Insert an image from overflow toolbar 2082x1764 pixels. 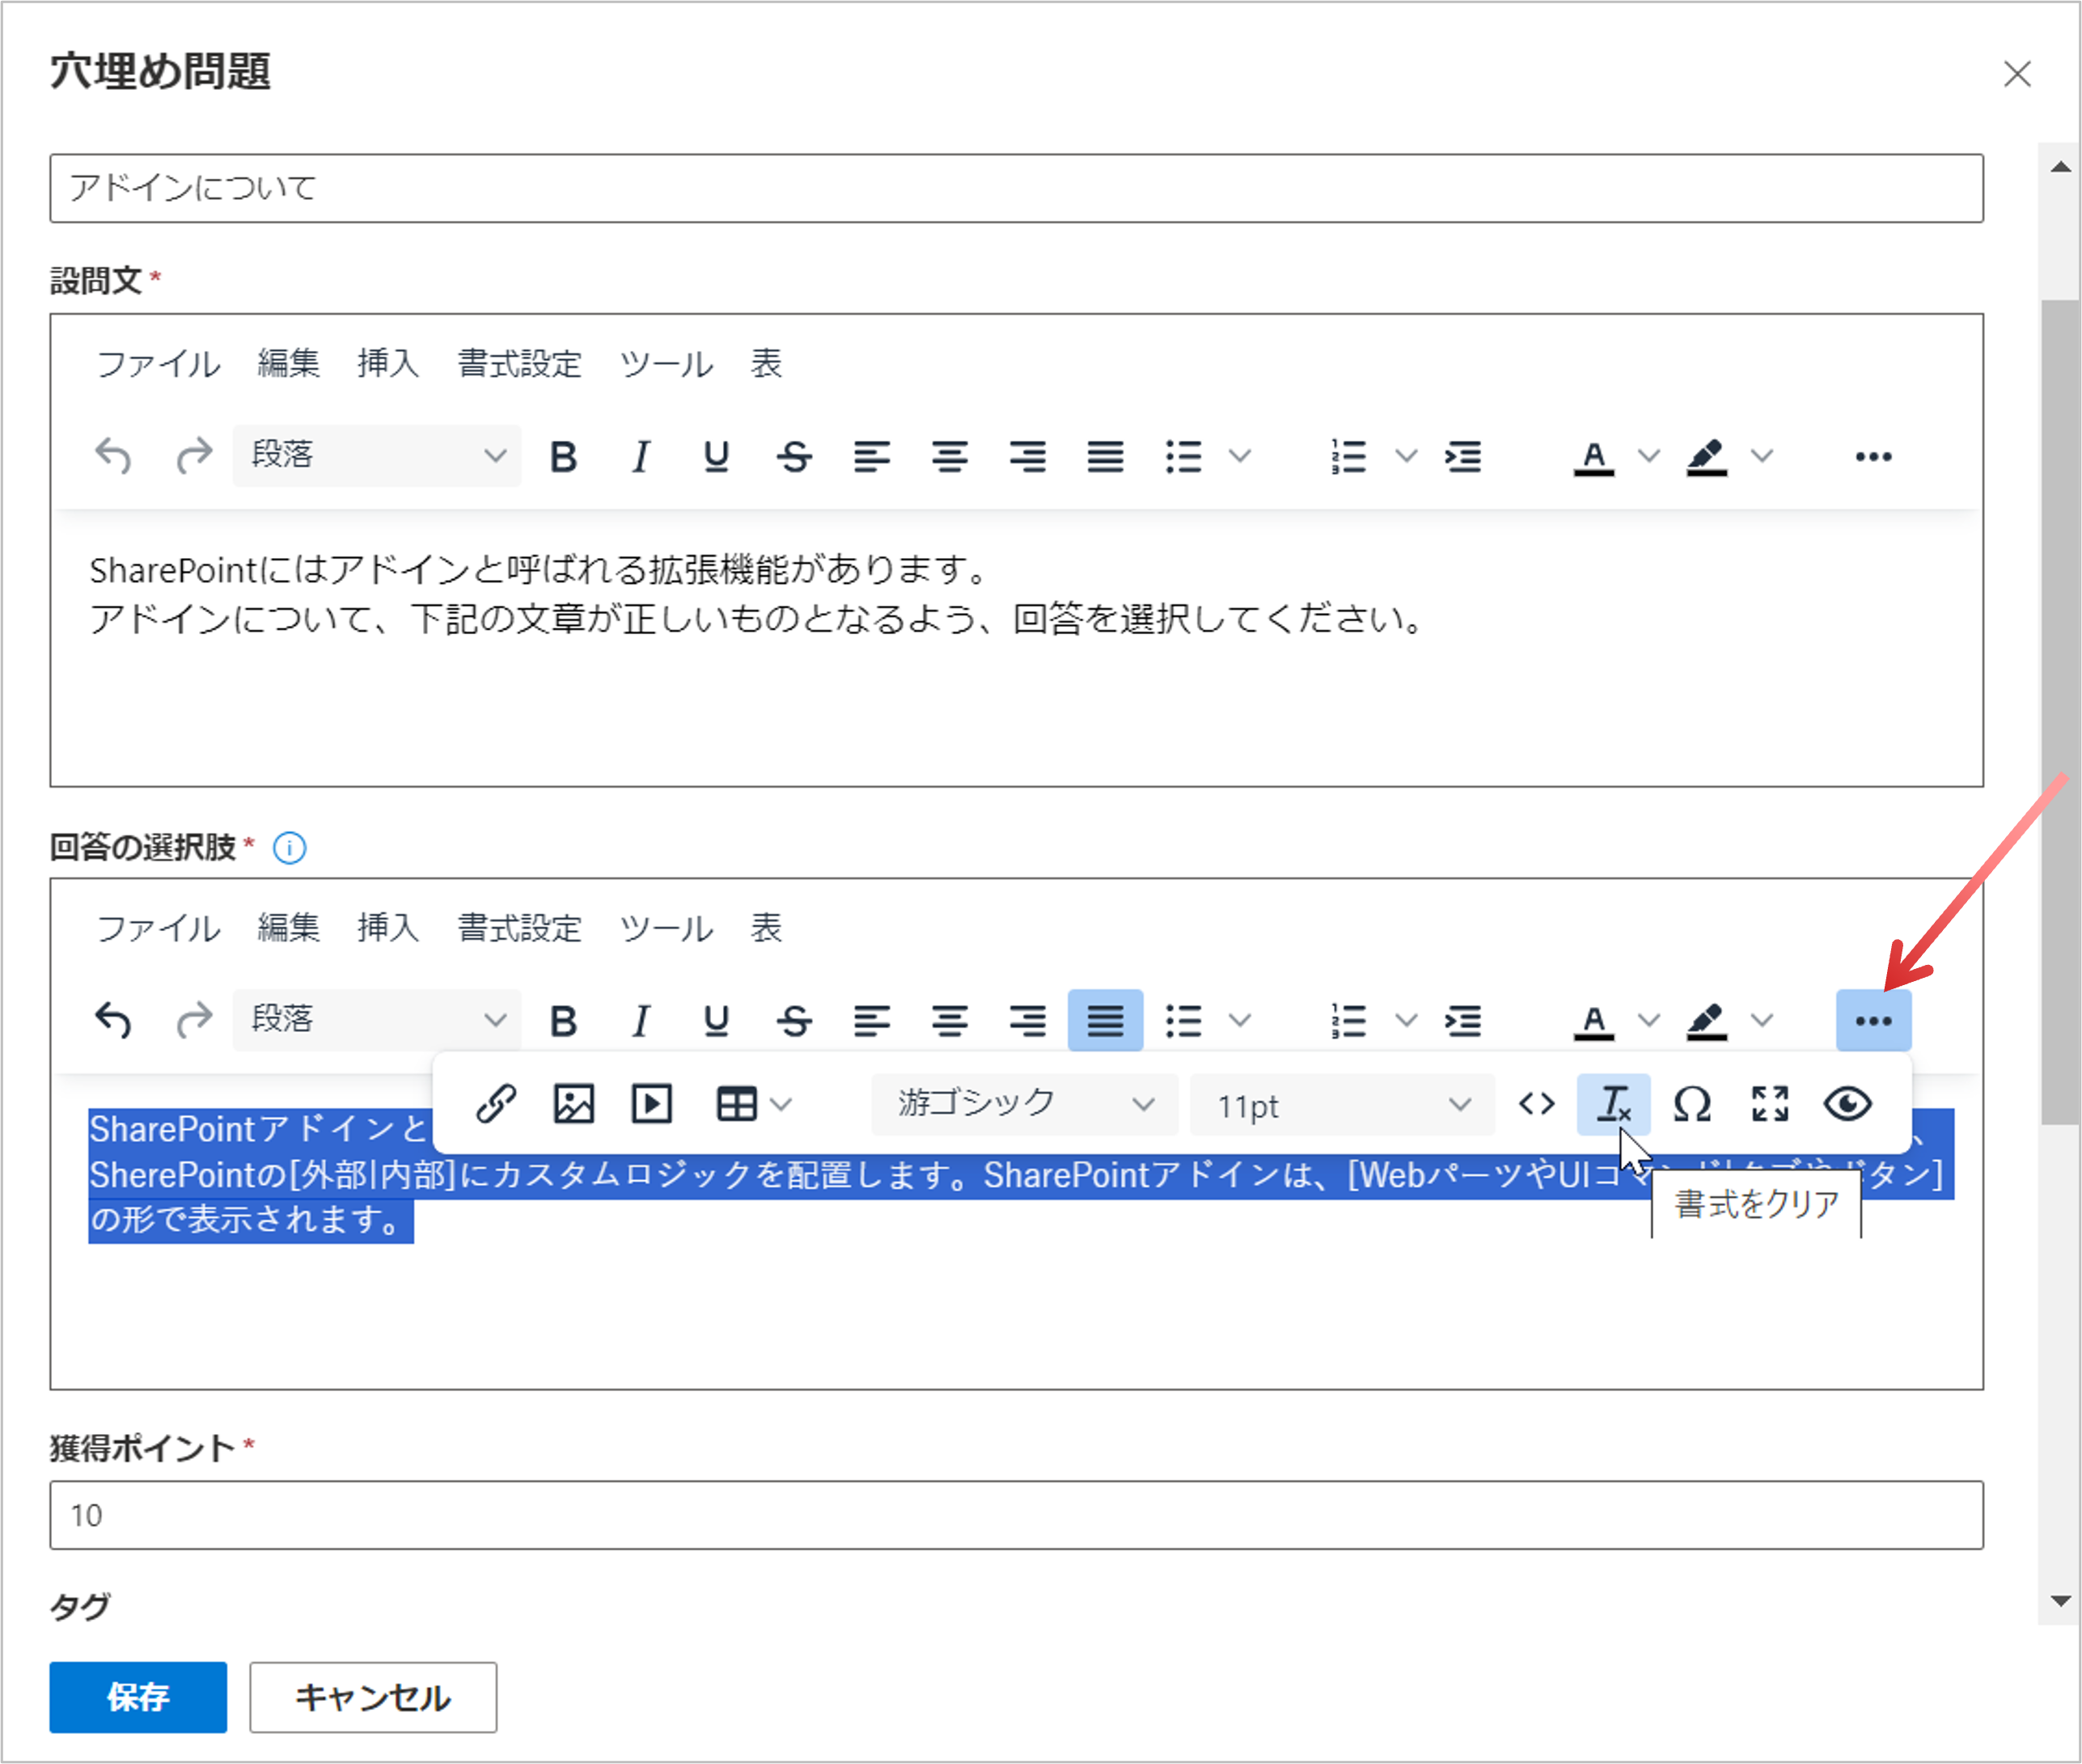click(573, 1104)
